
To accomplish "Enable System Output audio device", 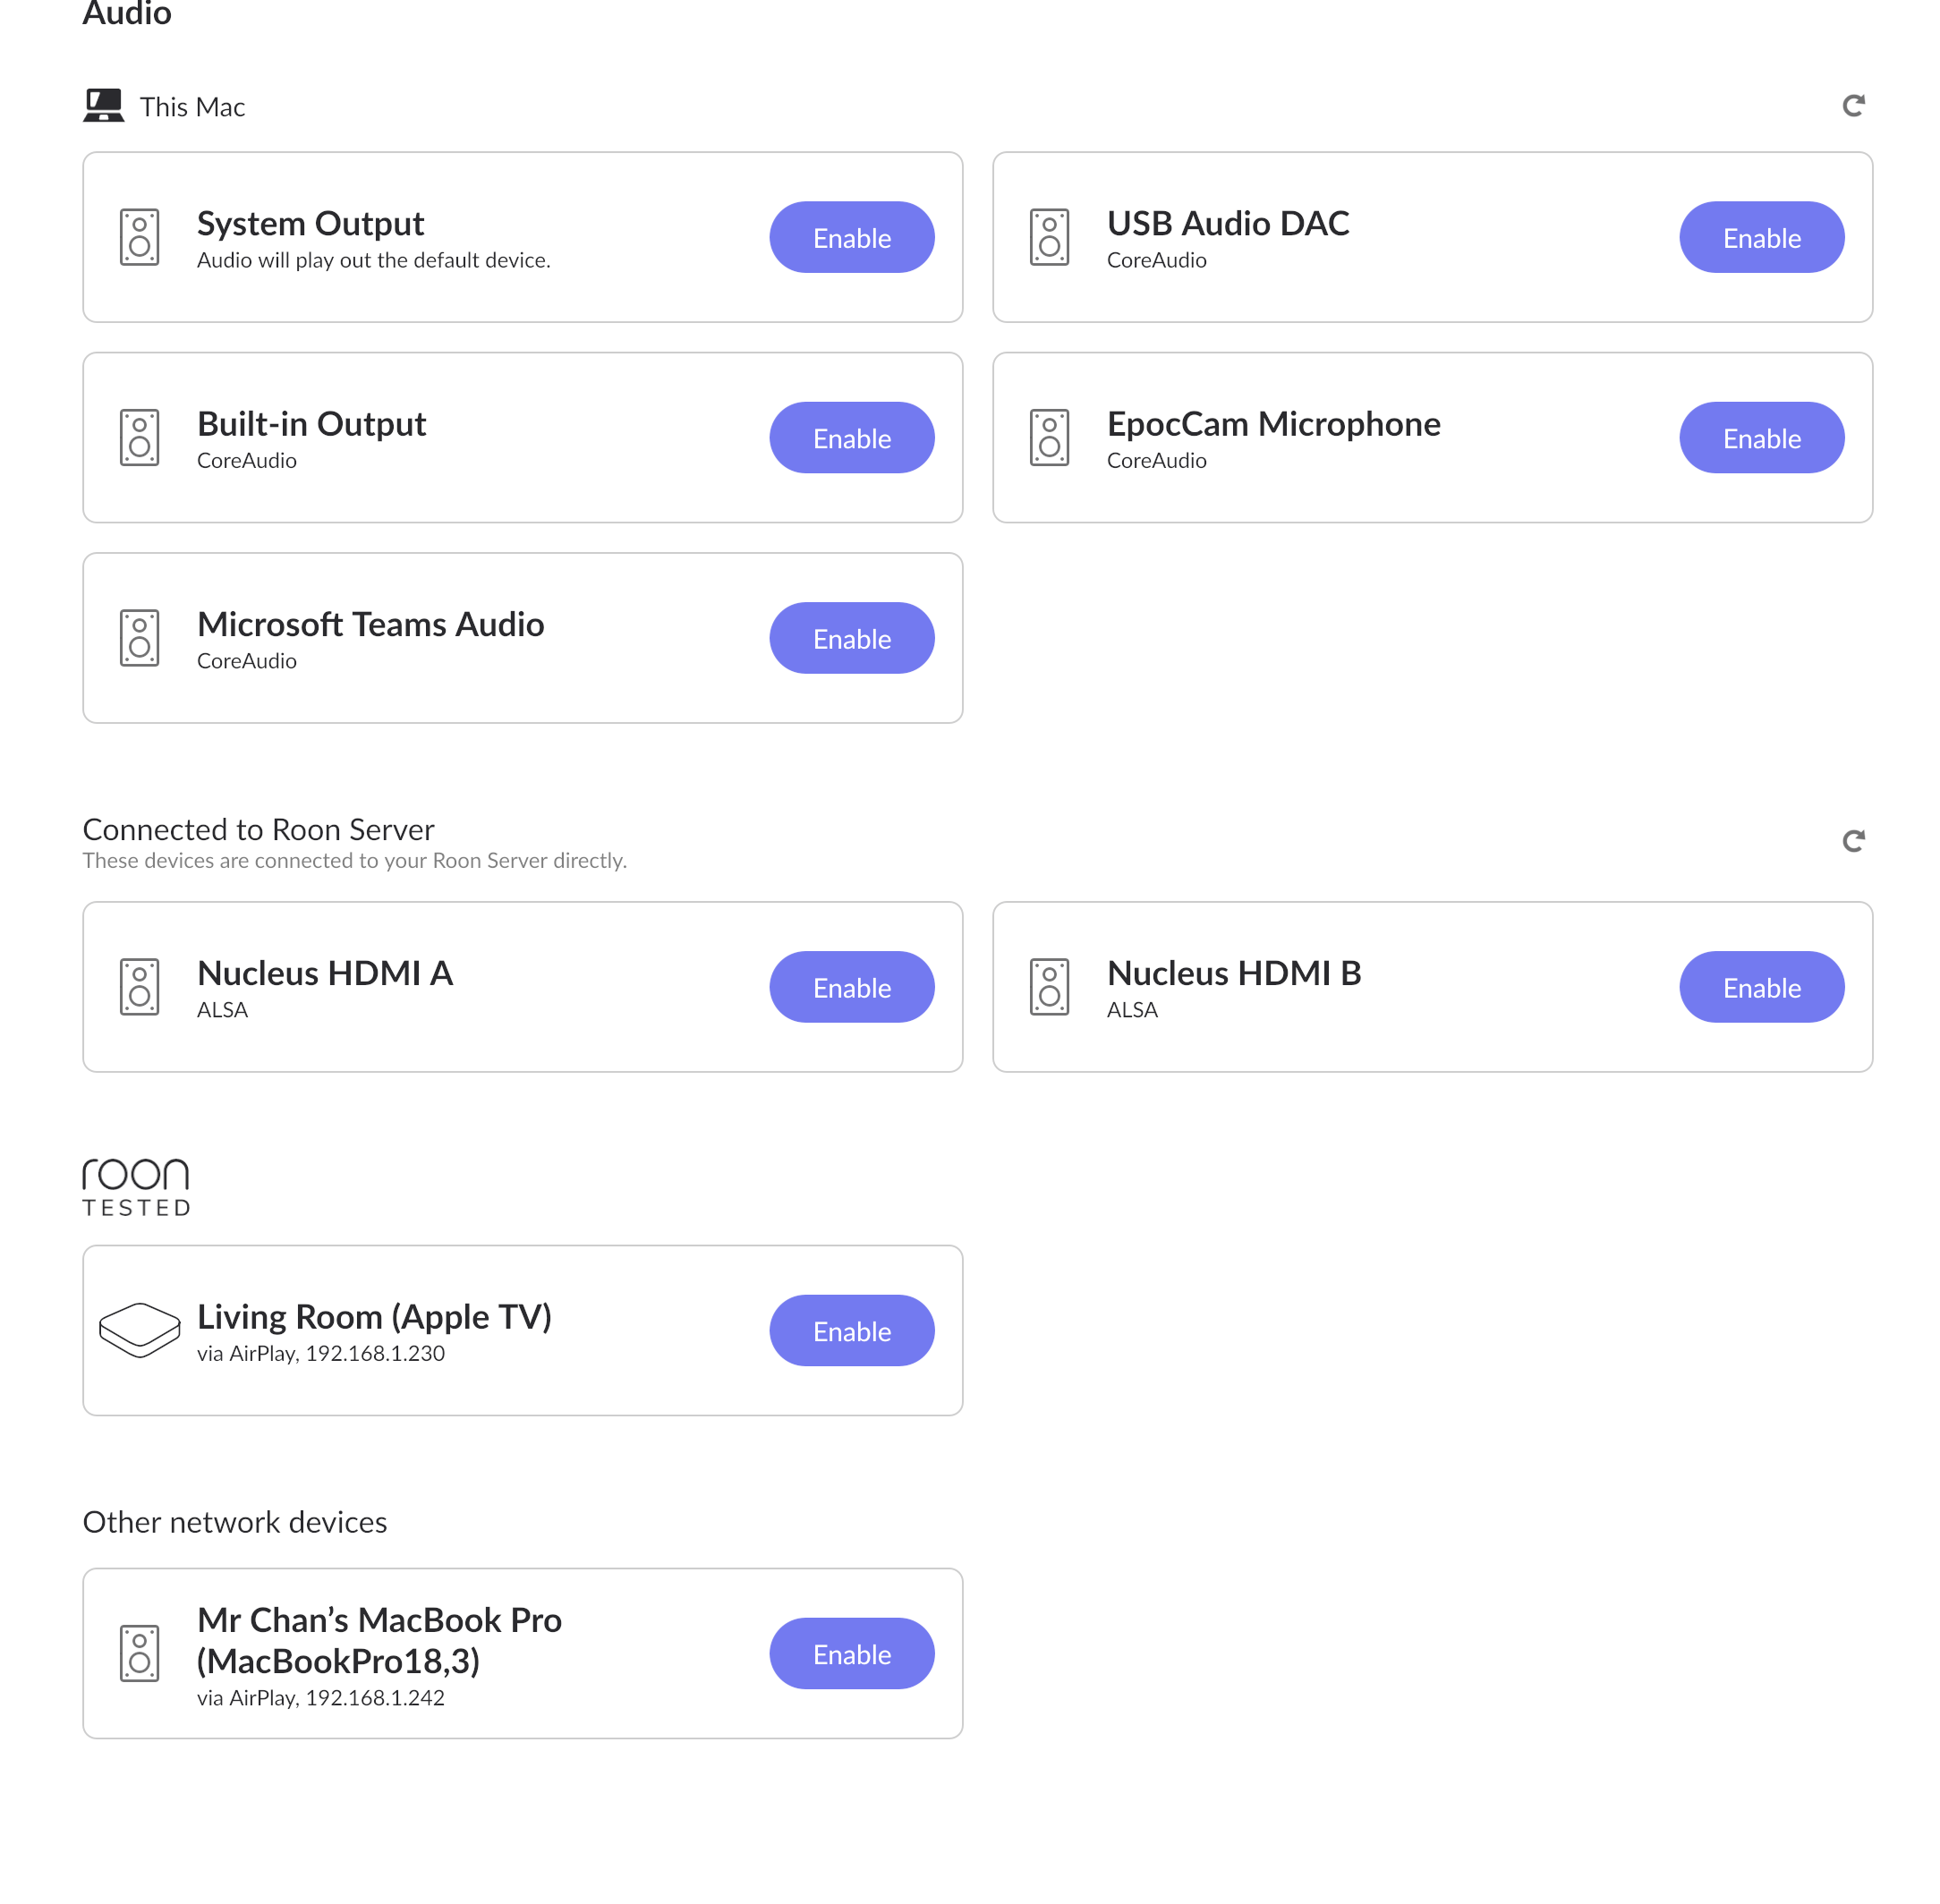I will (852, 237).
